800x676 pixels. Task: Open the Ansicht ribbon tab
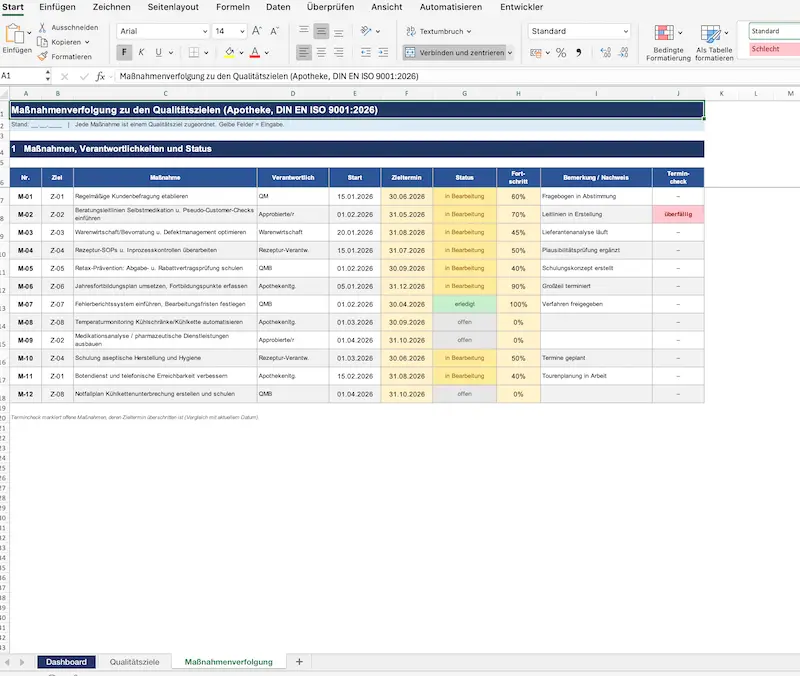[x=387, y=7]
